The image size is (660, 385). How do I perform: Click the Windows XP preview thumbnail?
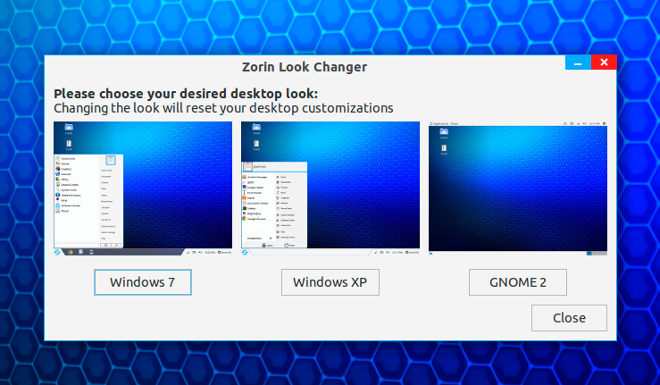pos(330,189)
